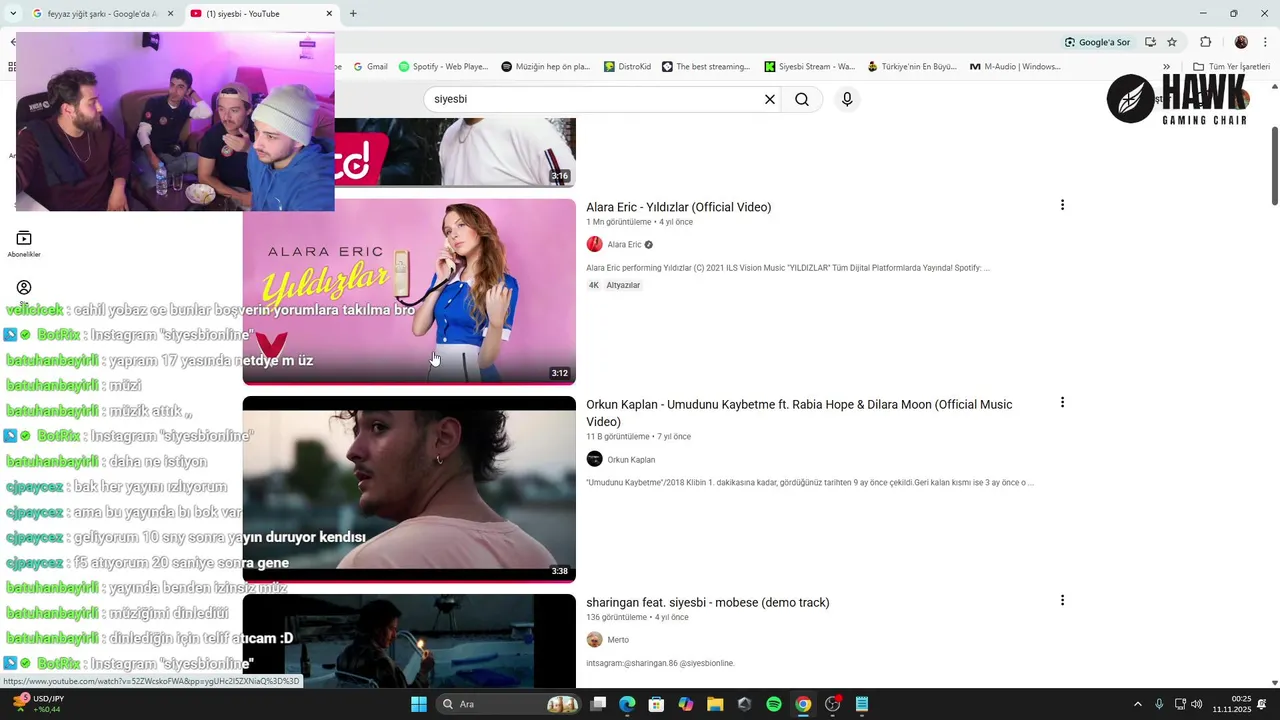Close the feyyaz yiğit şarkı tab
Viewport: 1280px width, 720px height.
coord(170,14)
